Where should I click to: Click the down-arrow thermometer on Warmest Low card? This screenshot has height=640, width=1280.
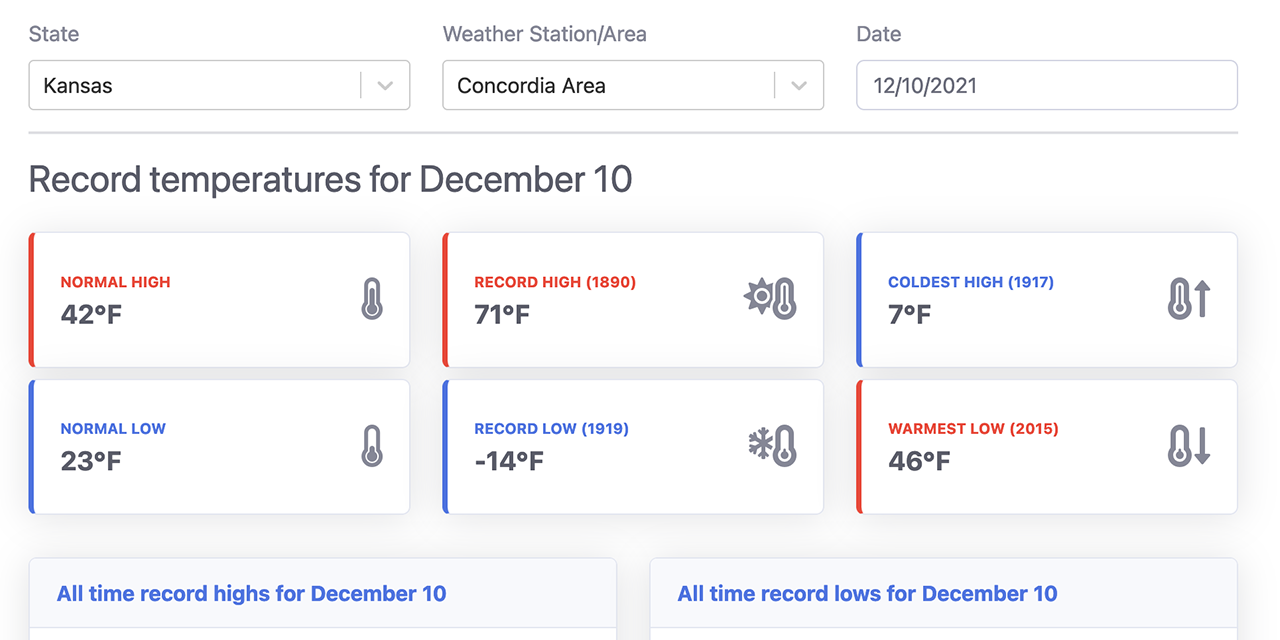pos(1188,446)
